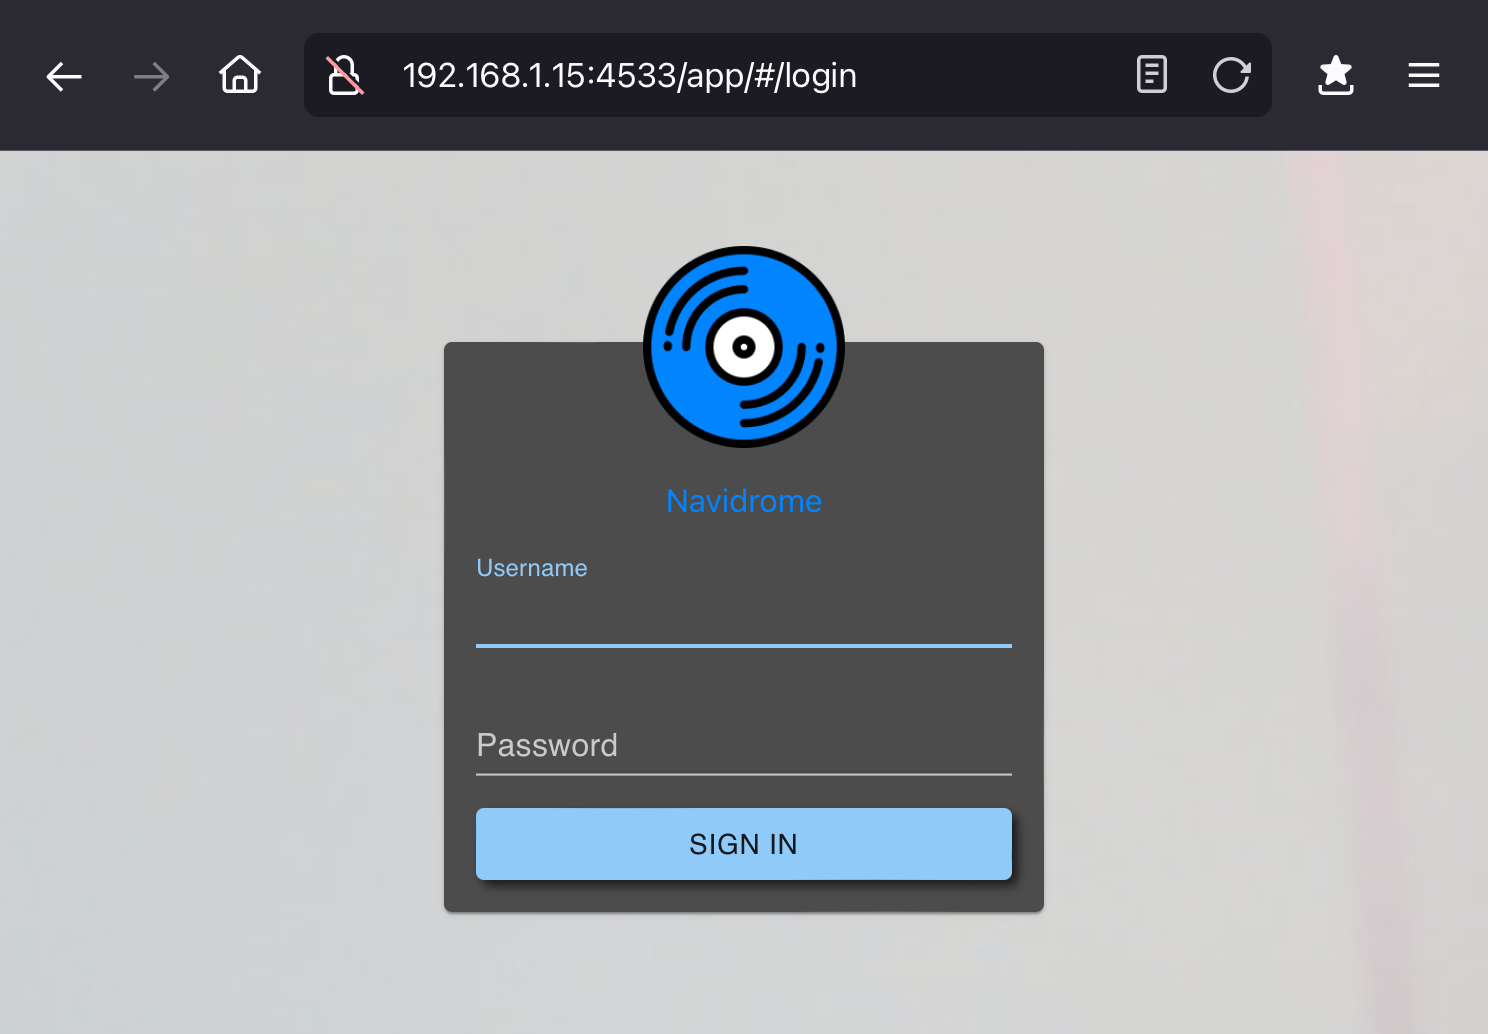Image resolution: width=1488 pixels, height=1034 pixels.
Task: Reload the Navidrome login page
Action: click(1231, 75)
